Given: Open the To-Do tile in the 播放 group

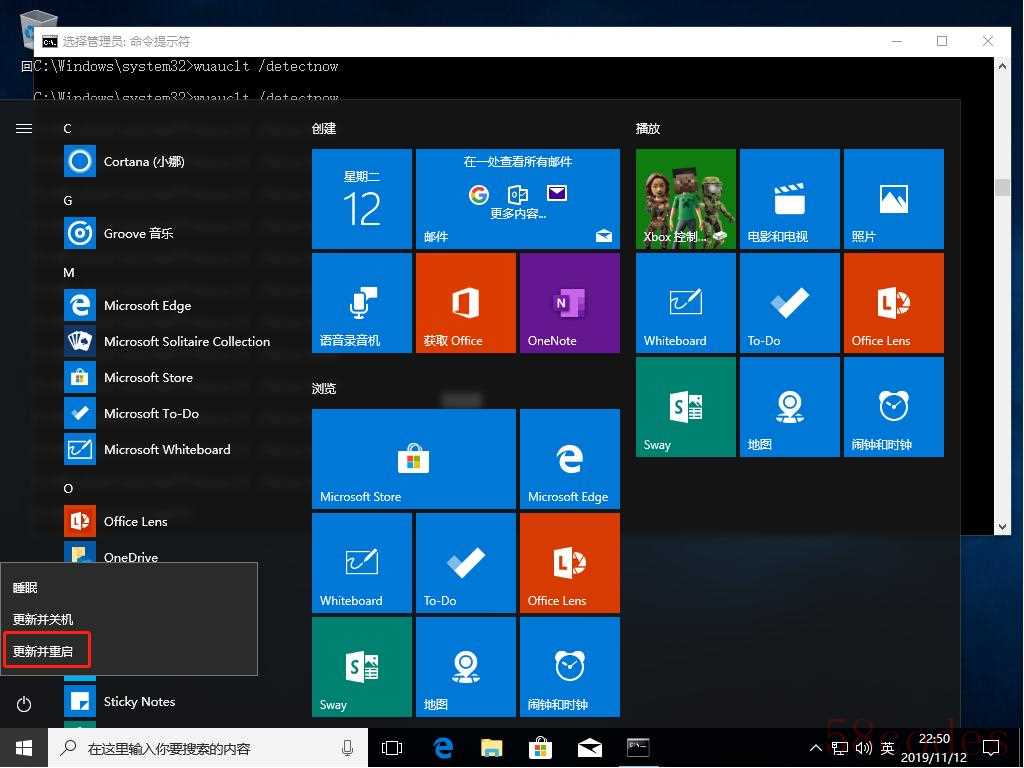Looking at the screenshot, I should [790, 303].
